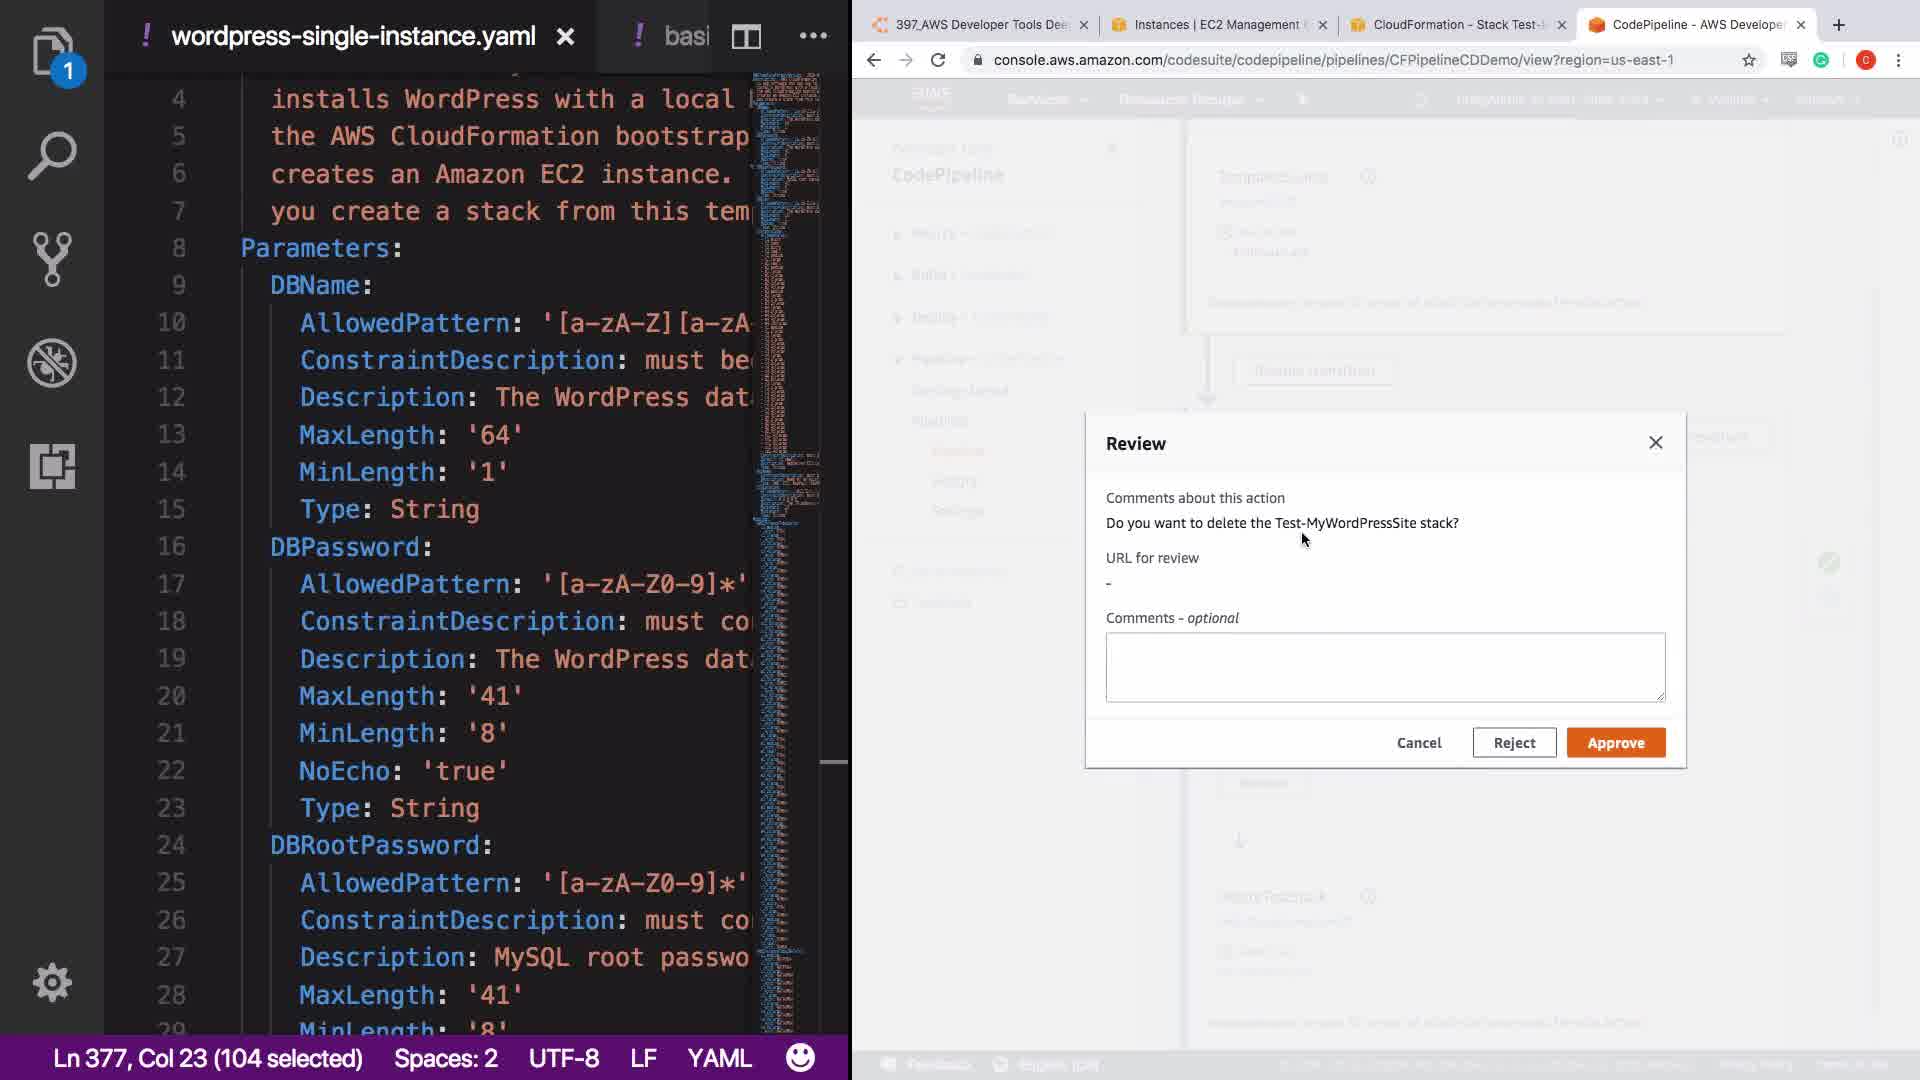The width and height of the screenshot is (1920, 1080).
Task: Open the Explorer files icon
Action: click(x=52, y=52)
